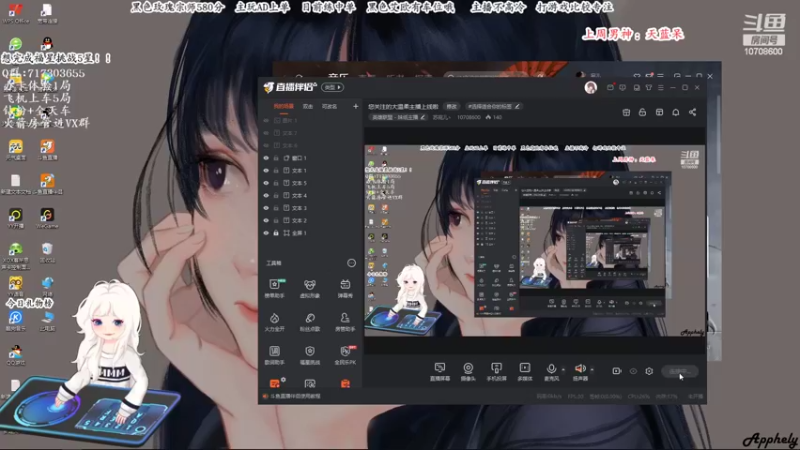Open the shield-icon 福星挑战 tool
Viewport: 800px width, 450px height.
[x=310, y=355]
